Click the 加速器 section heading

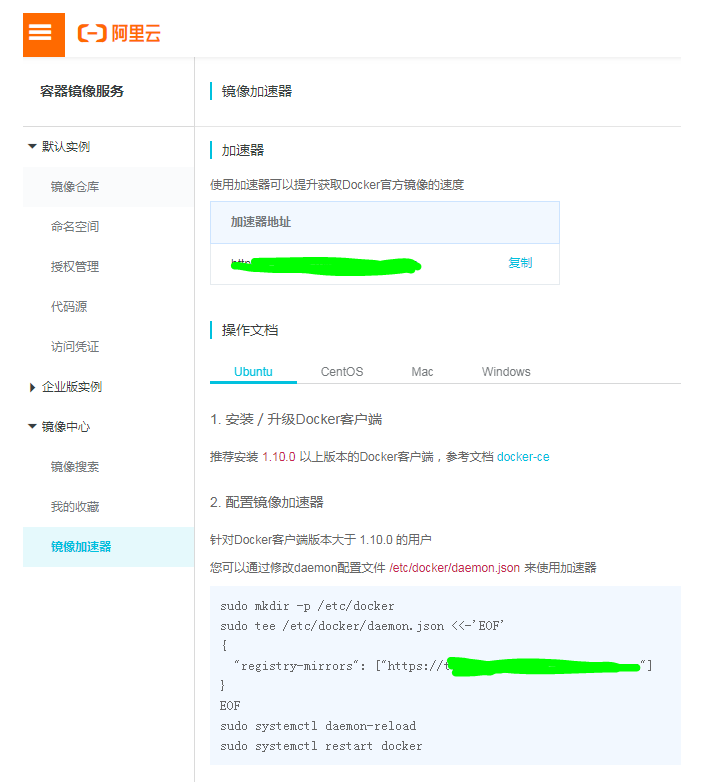pyautogui.click(x=243, y=150)
